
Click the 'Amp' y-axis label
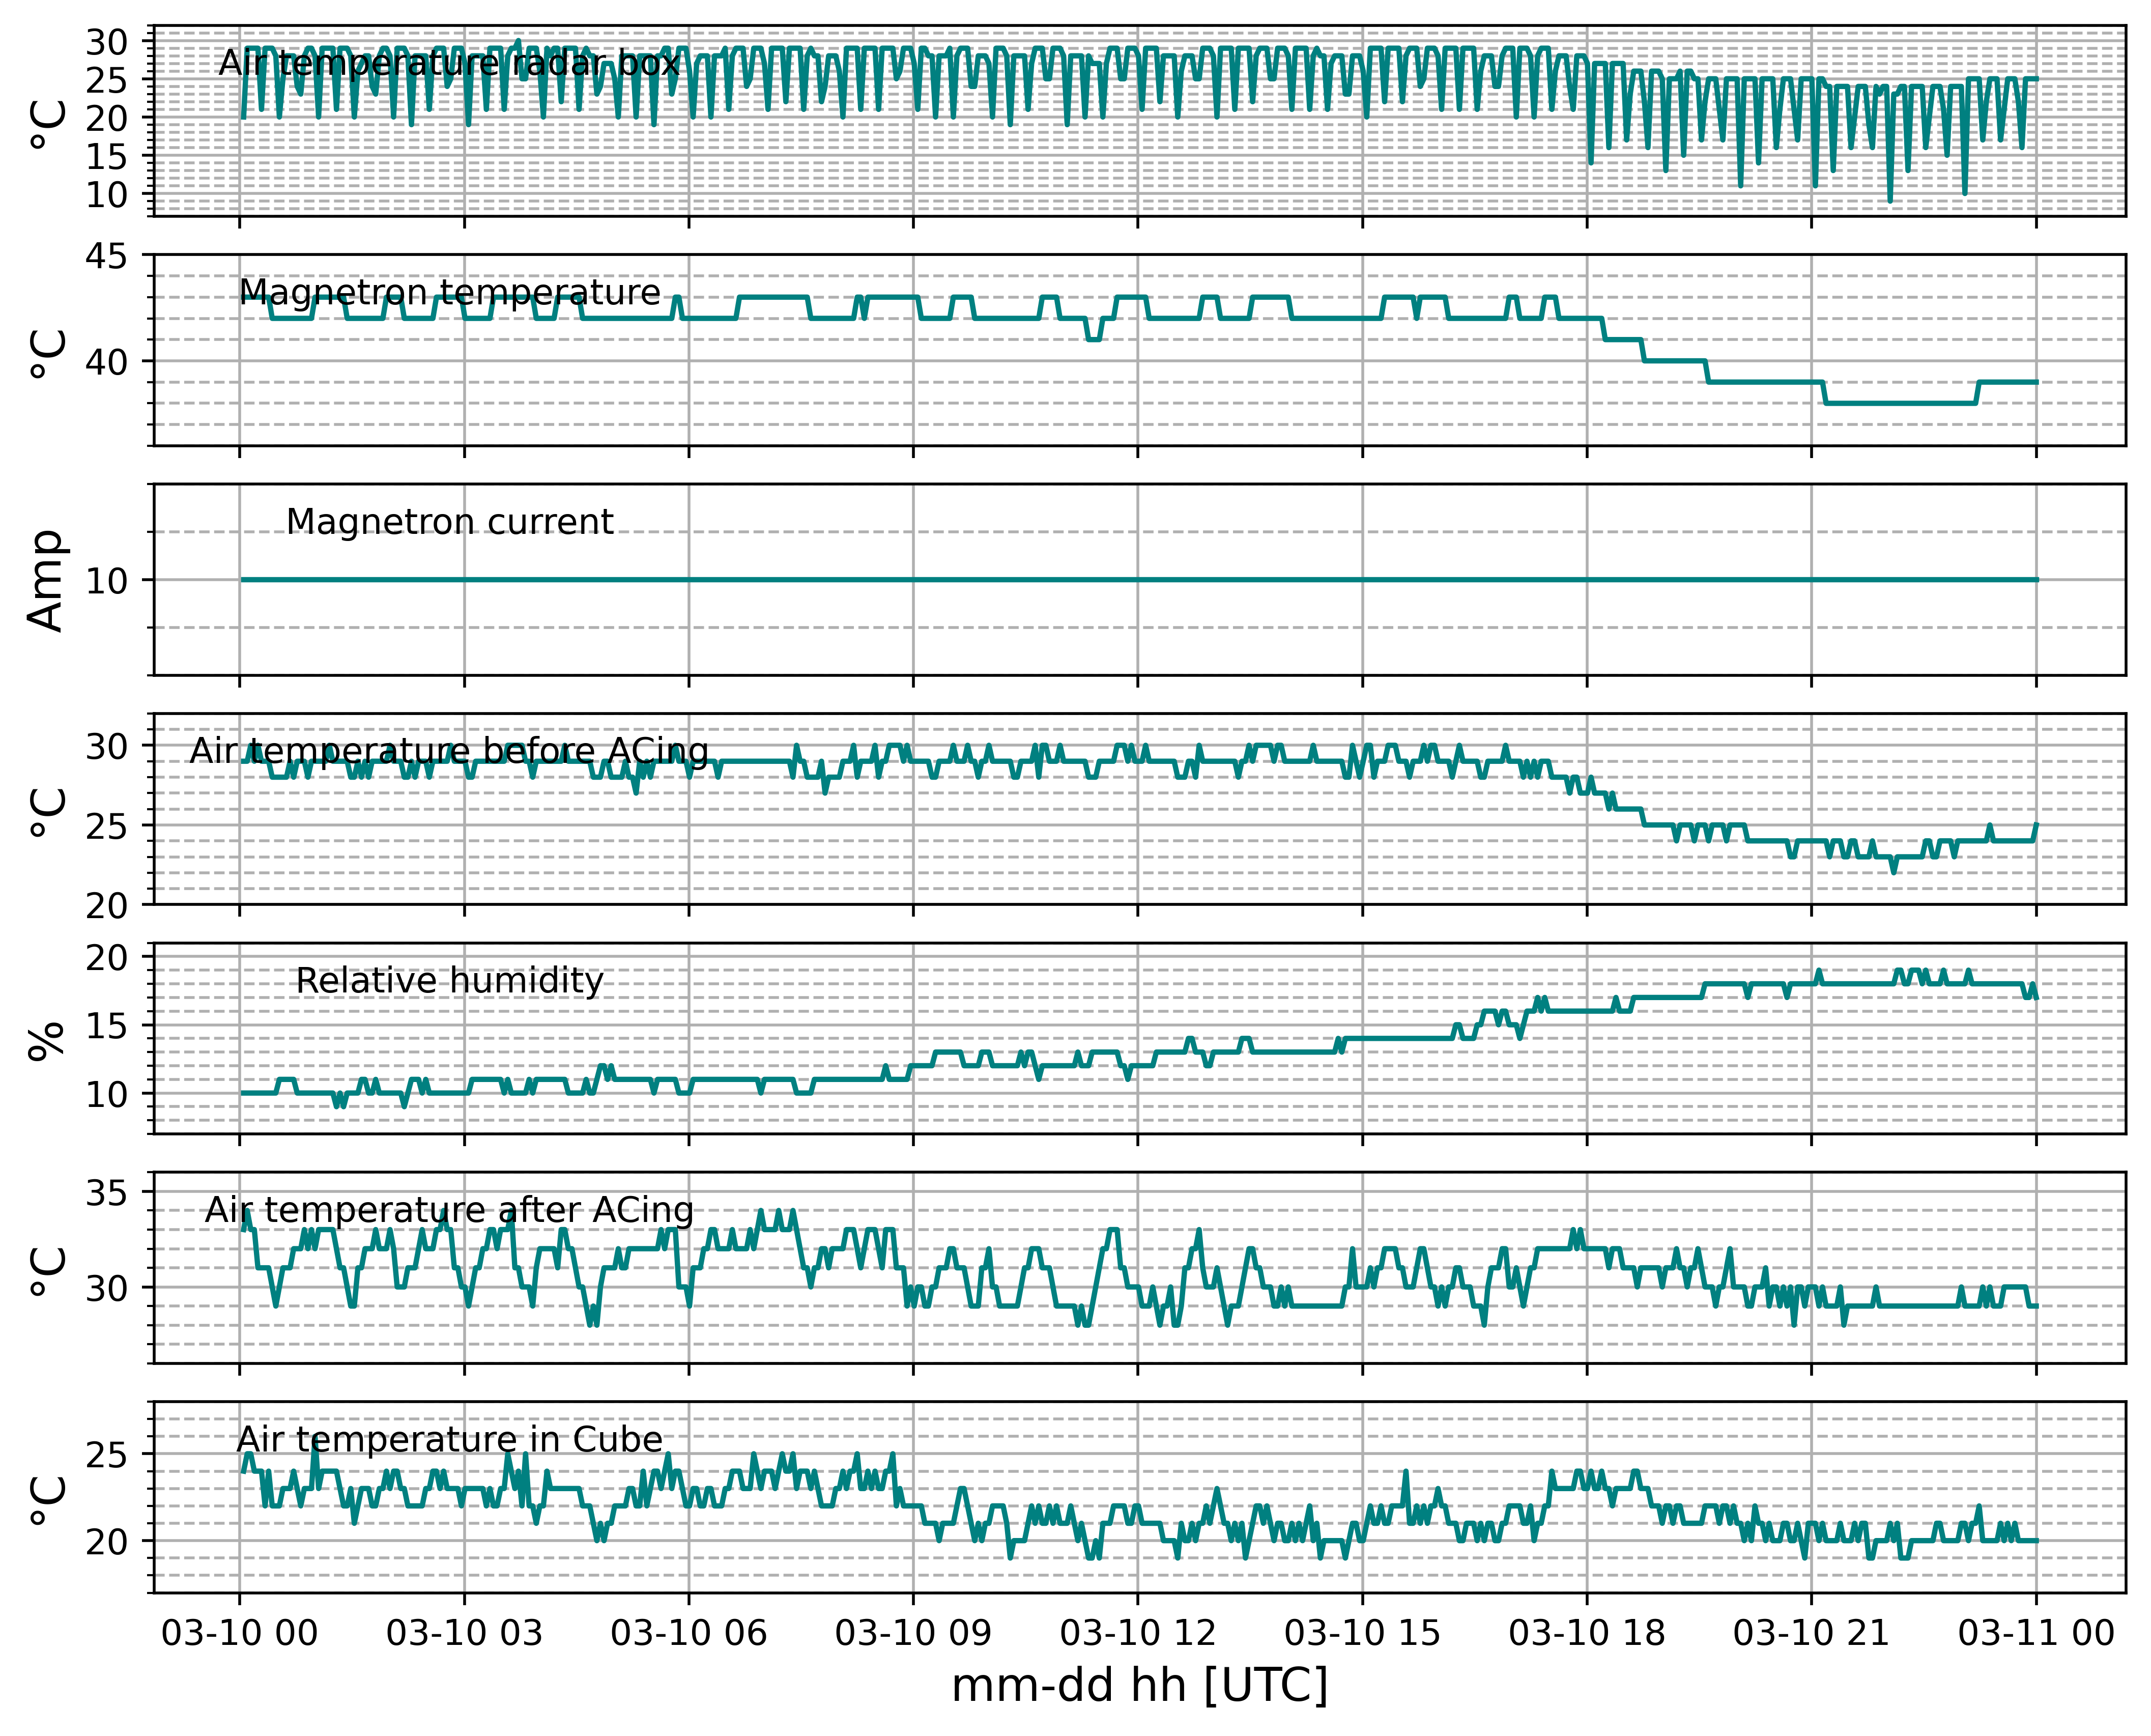tap(47, 580)
